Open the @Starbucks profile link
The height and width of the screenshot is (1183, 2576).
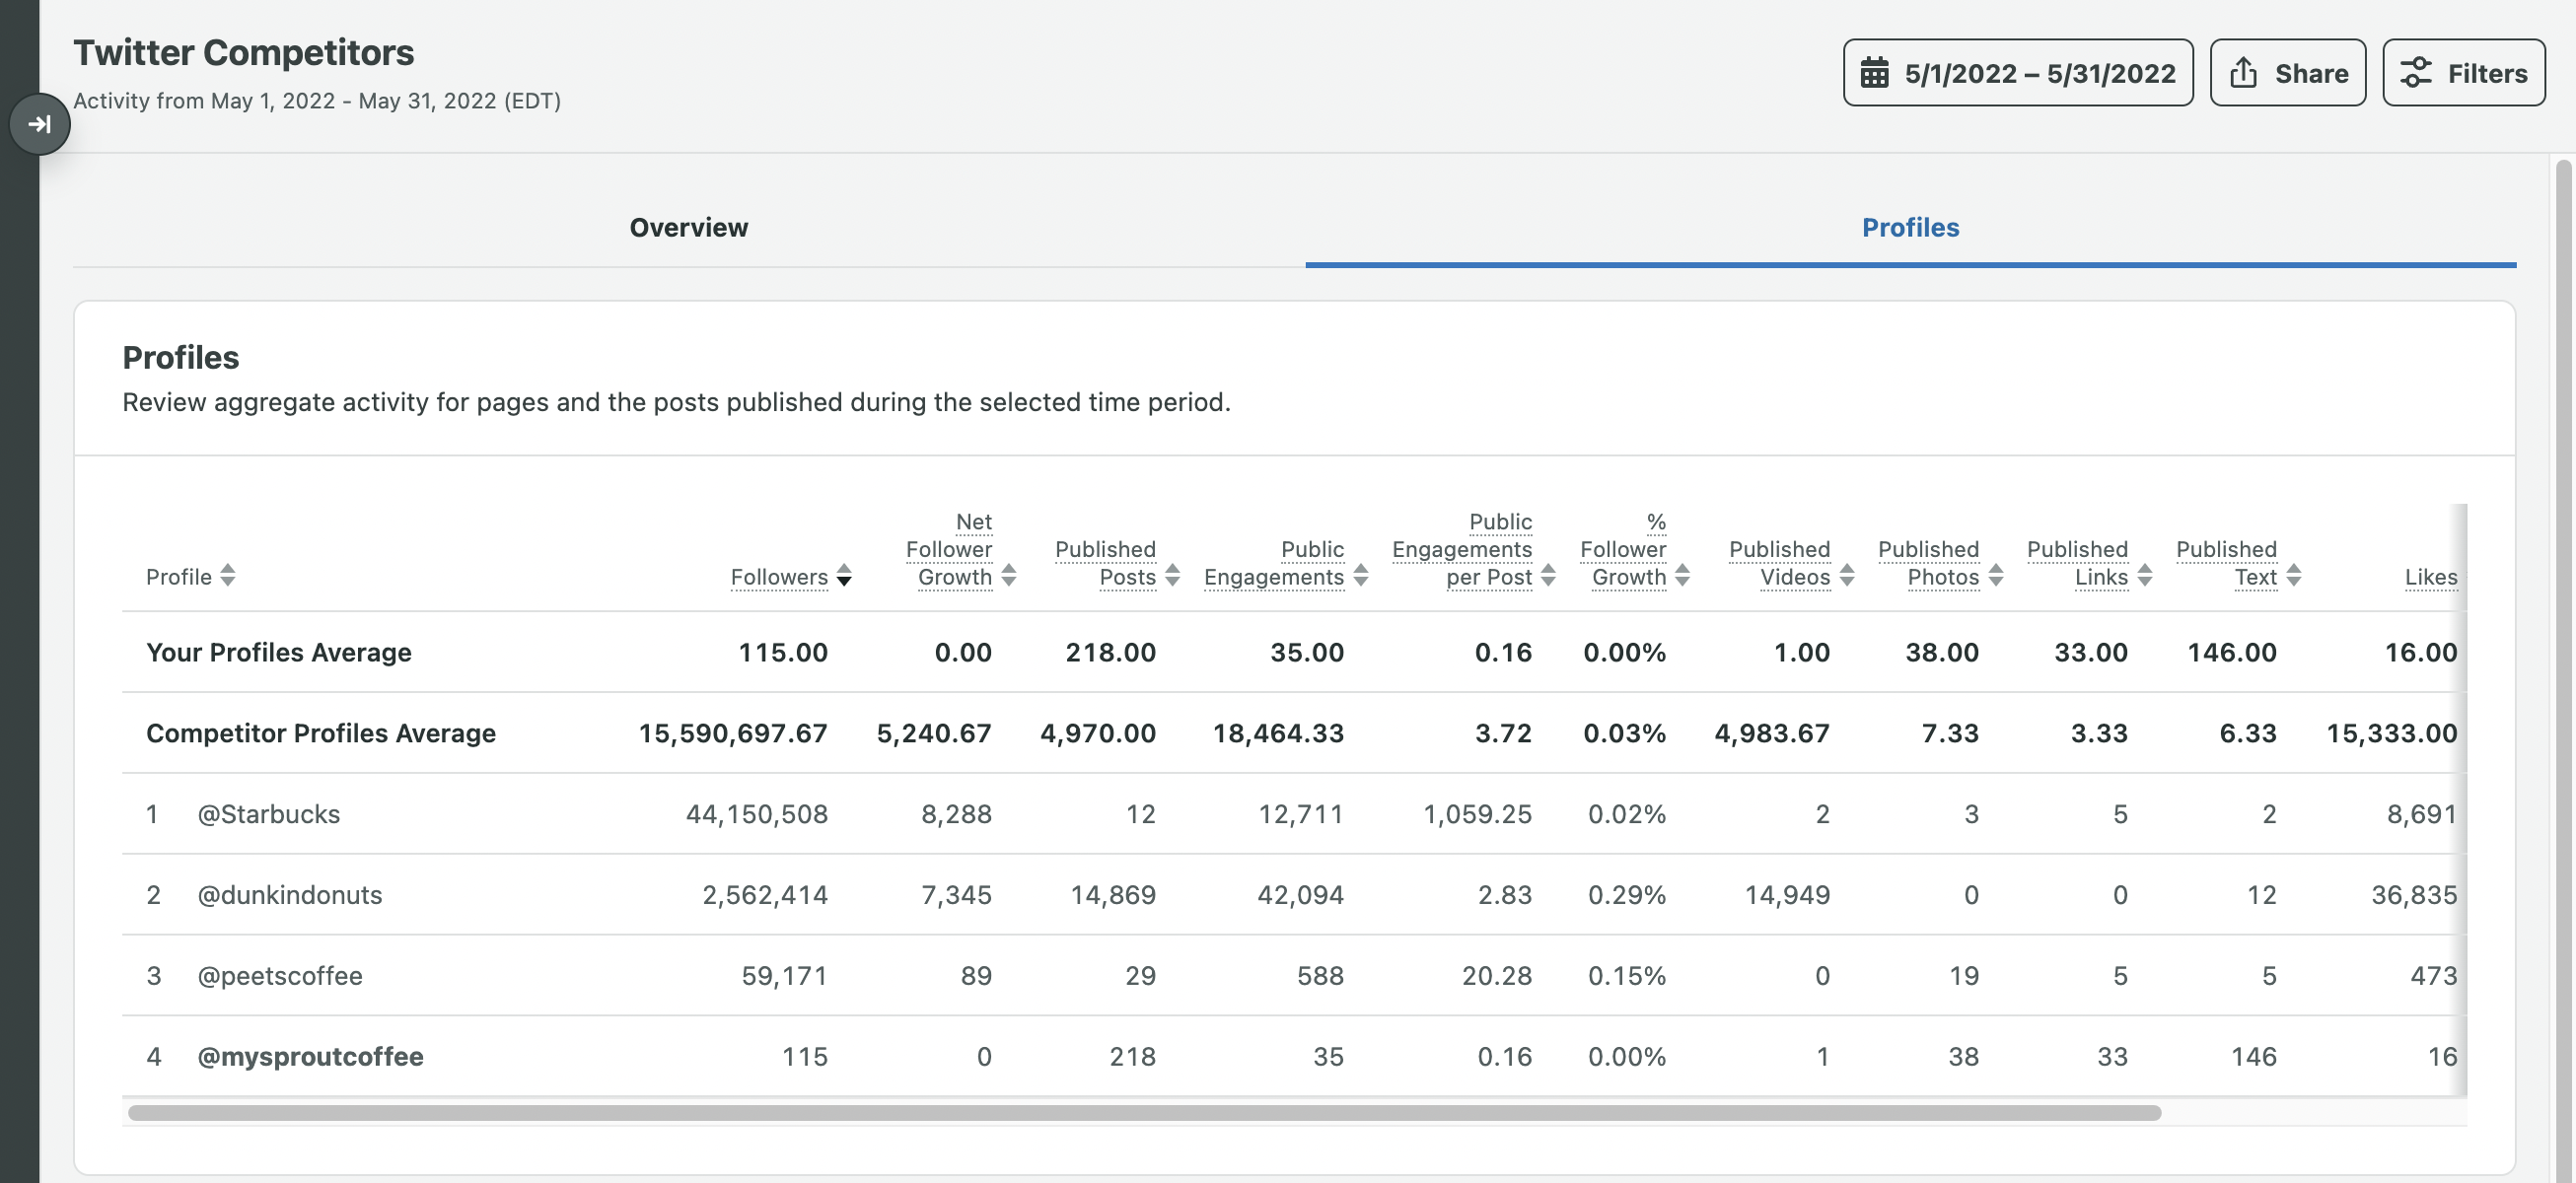[x=268, y=813]
